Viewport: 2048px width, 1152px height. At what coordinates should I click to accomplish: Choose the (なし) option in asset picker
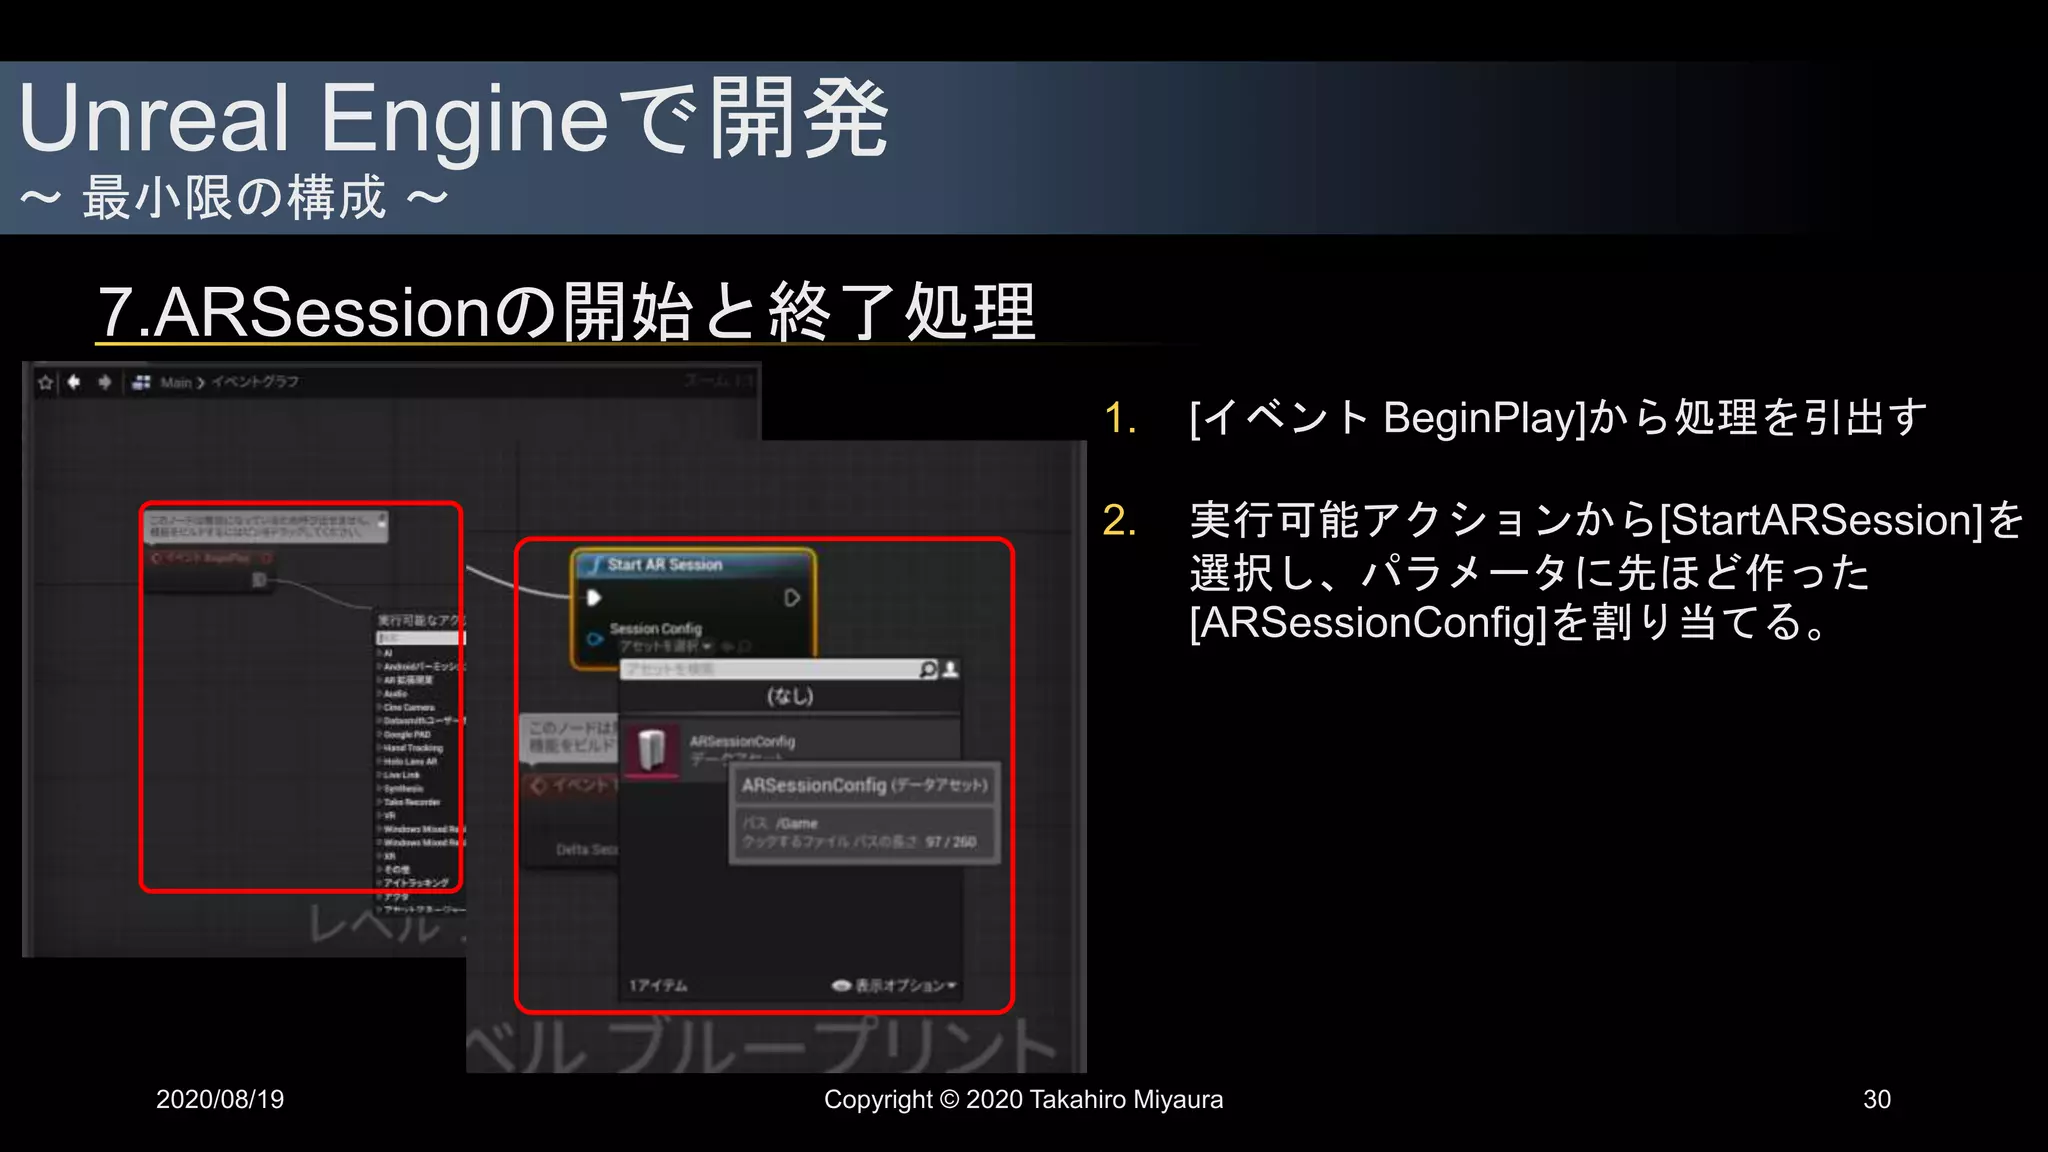point(790,696)
